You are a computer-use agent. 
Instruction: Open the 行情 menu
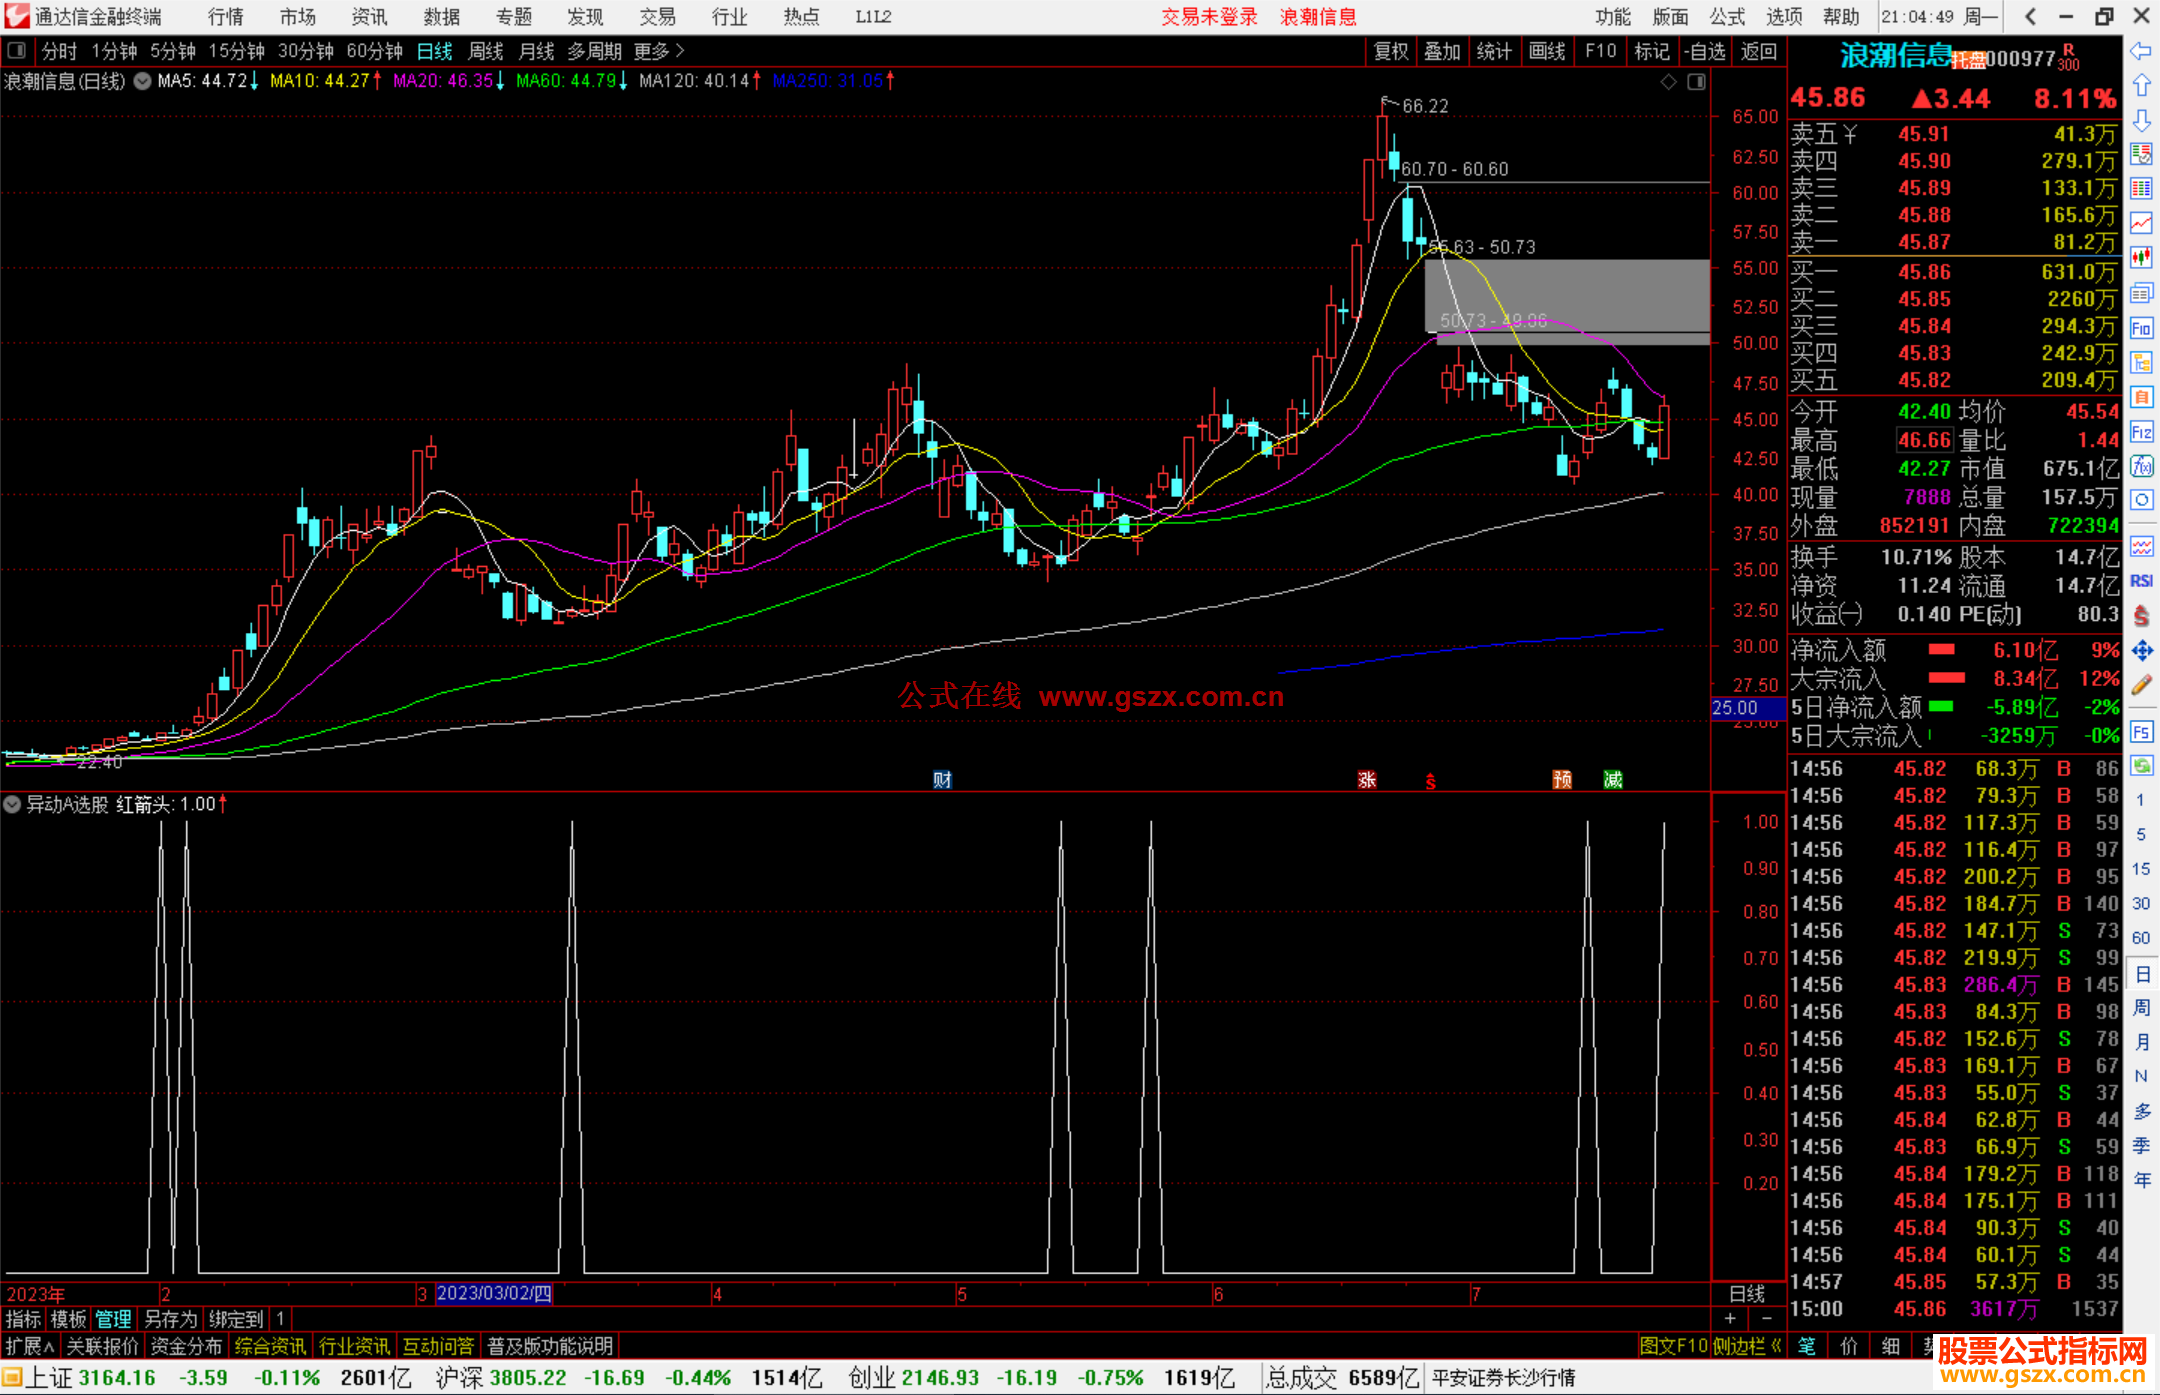(x=226, y=16)
